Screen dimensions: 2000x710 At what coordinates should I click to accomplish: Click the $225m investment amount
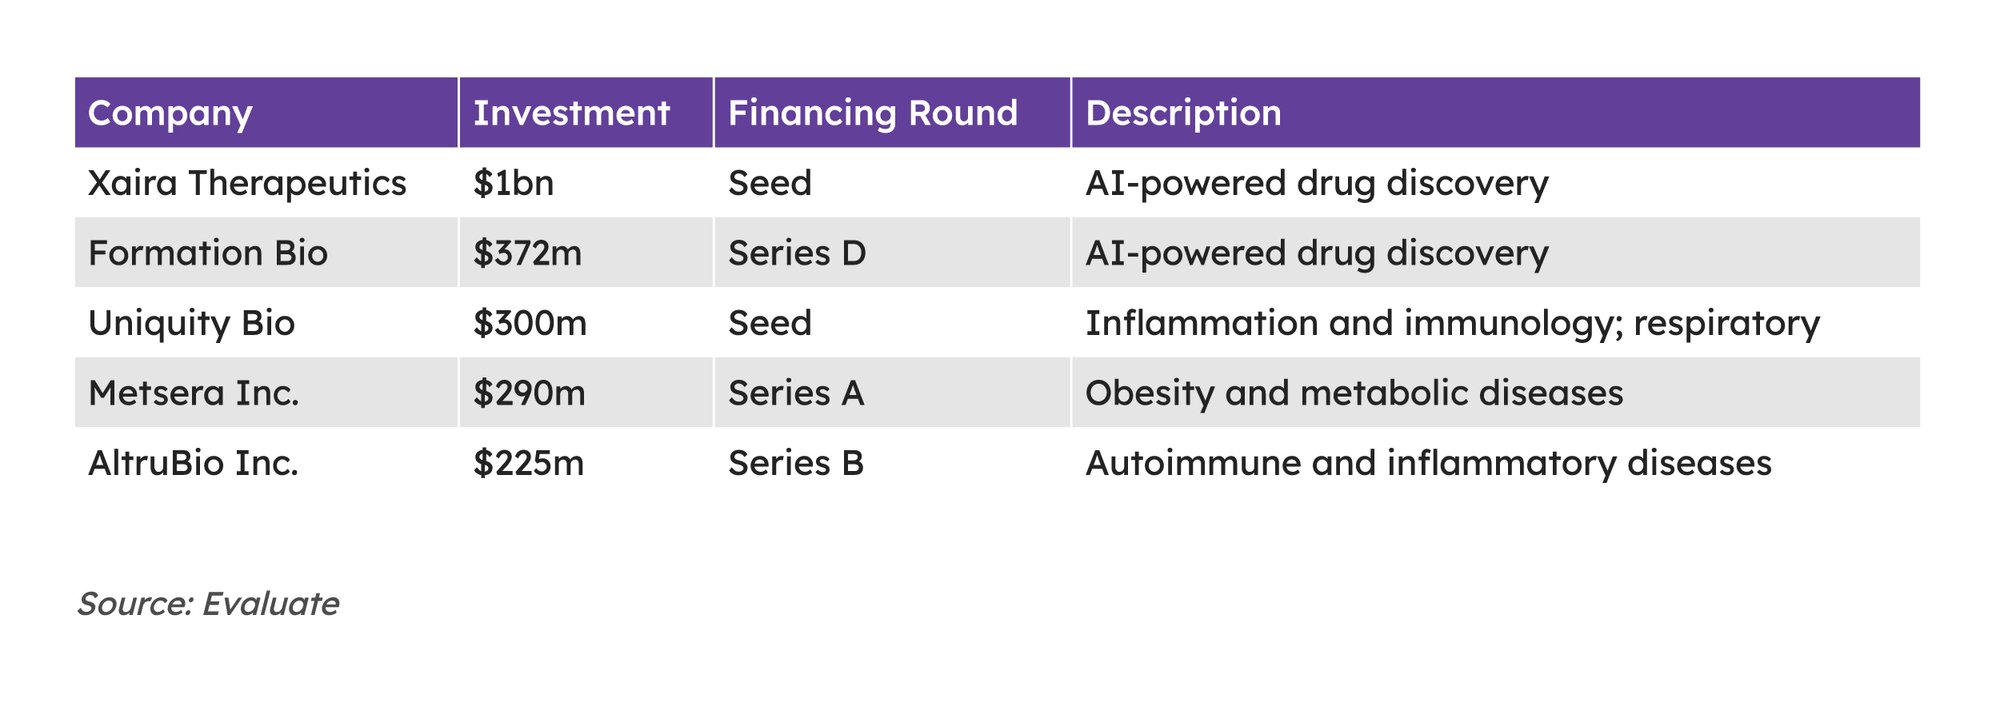click(x=528, y=463)
